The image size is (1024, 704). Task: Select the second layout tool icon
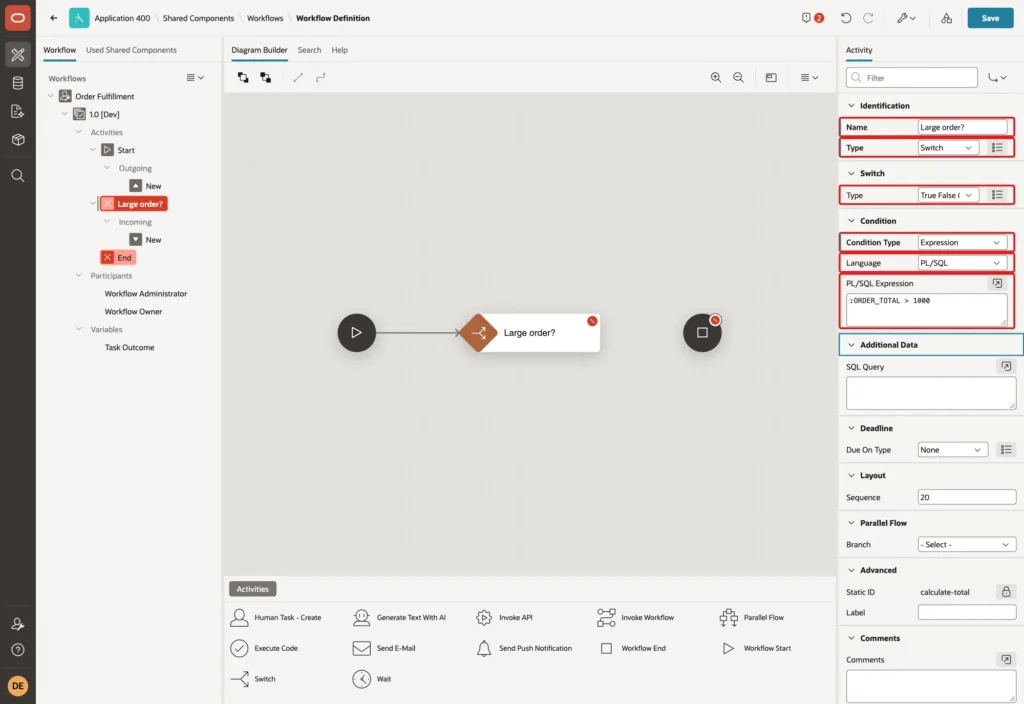click(x=265, y=77)
